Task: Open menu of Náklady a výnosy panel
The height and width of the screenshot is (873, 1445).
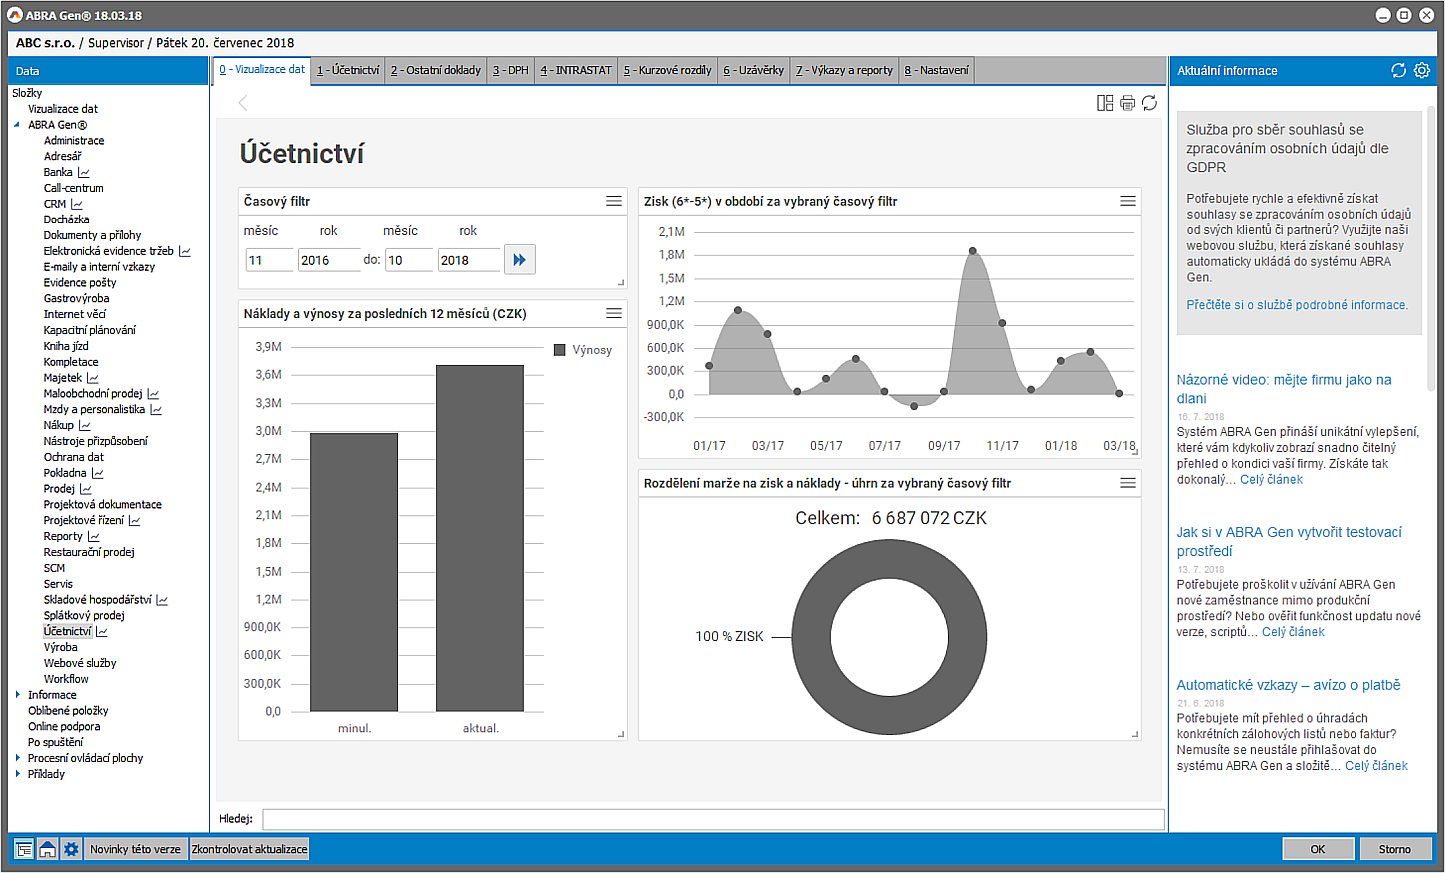Action: (x=614, y=313)
